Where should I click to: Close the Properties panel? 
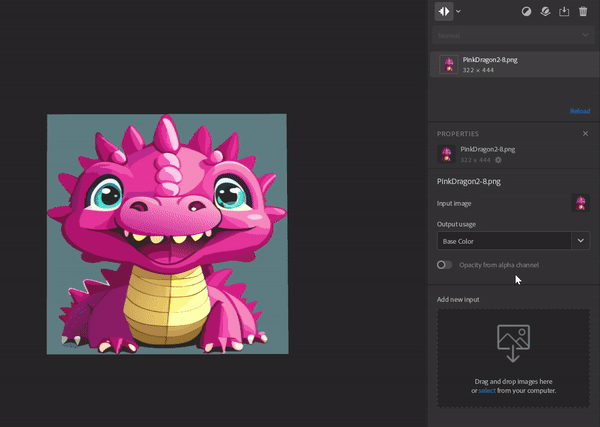click(x=585, y=133)
